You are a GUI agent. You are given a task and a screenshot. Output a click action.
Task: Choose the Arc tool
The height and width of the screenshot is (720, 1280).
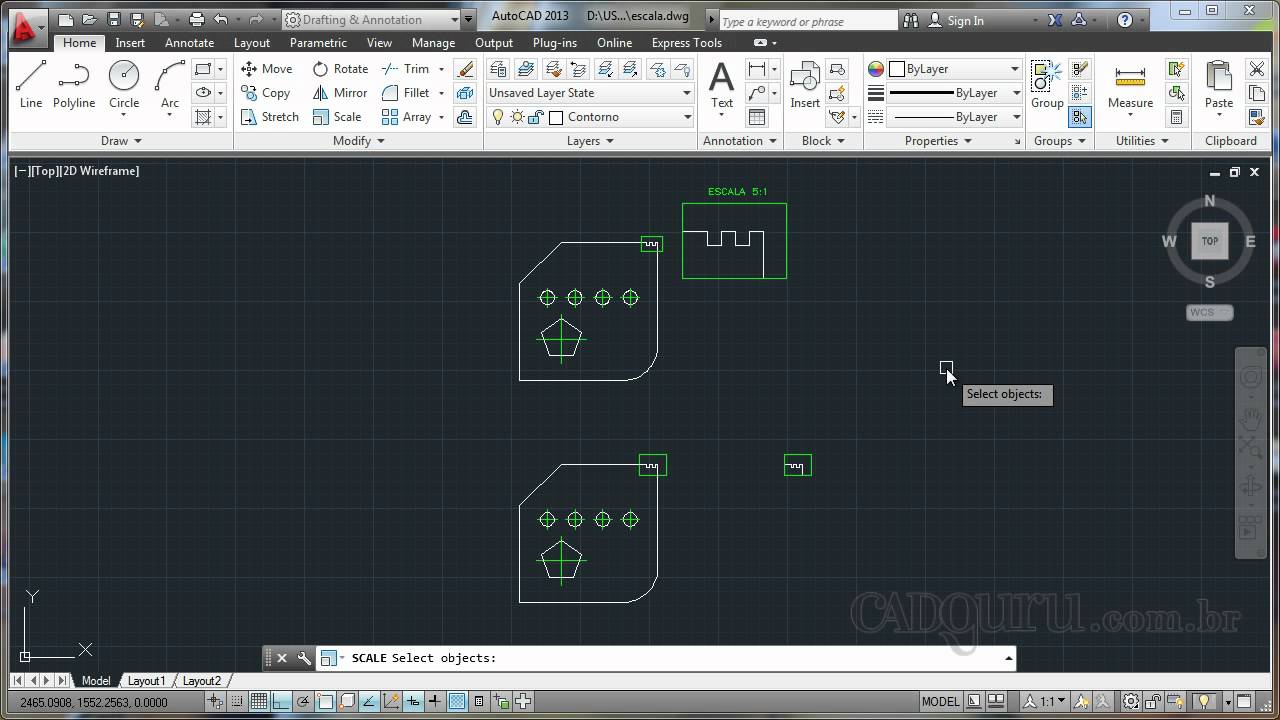tap(170, 85)
